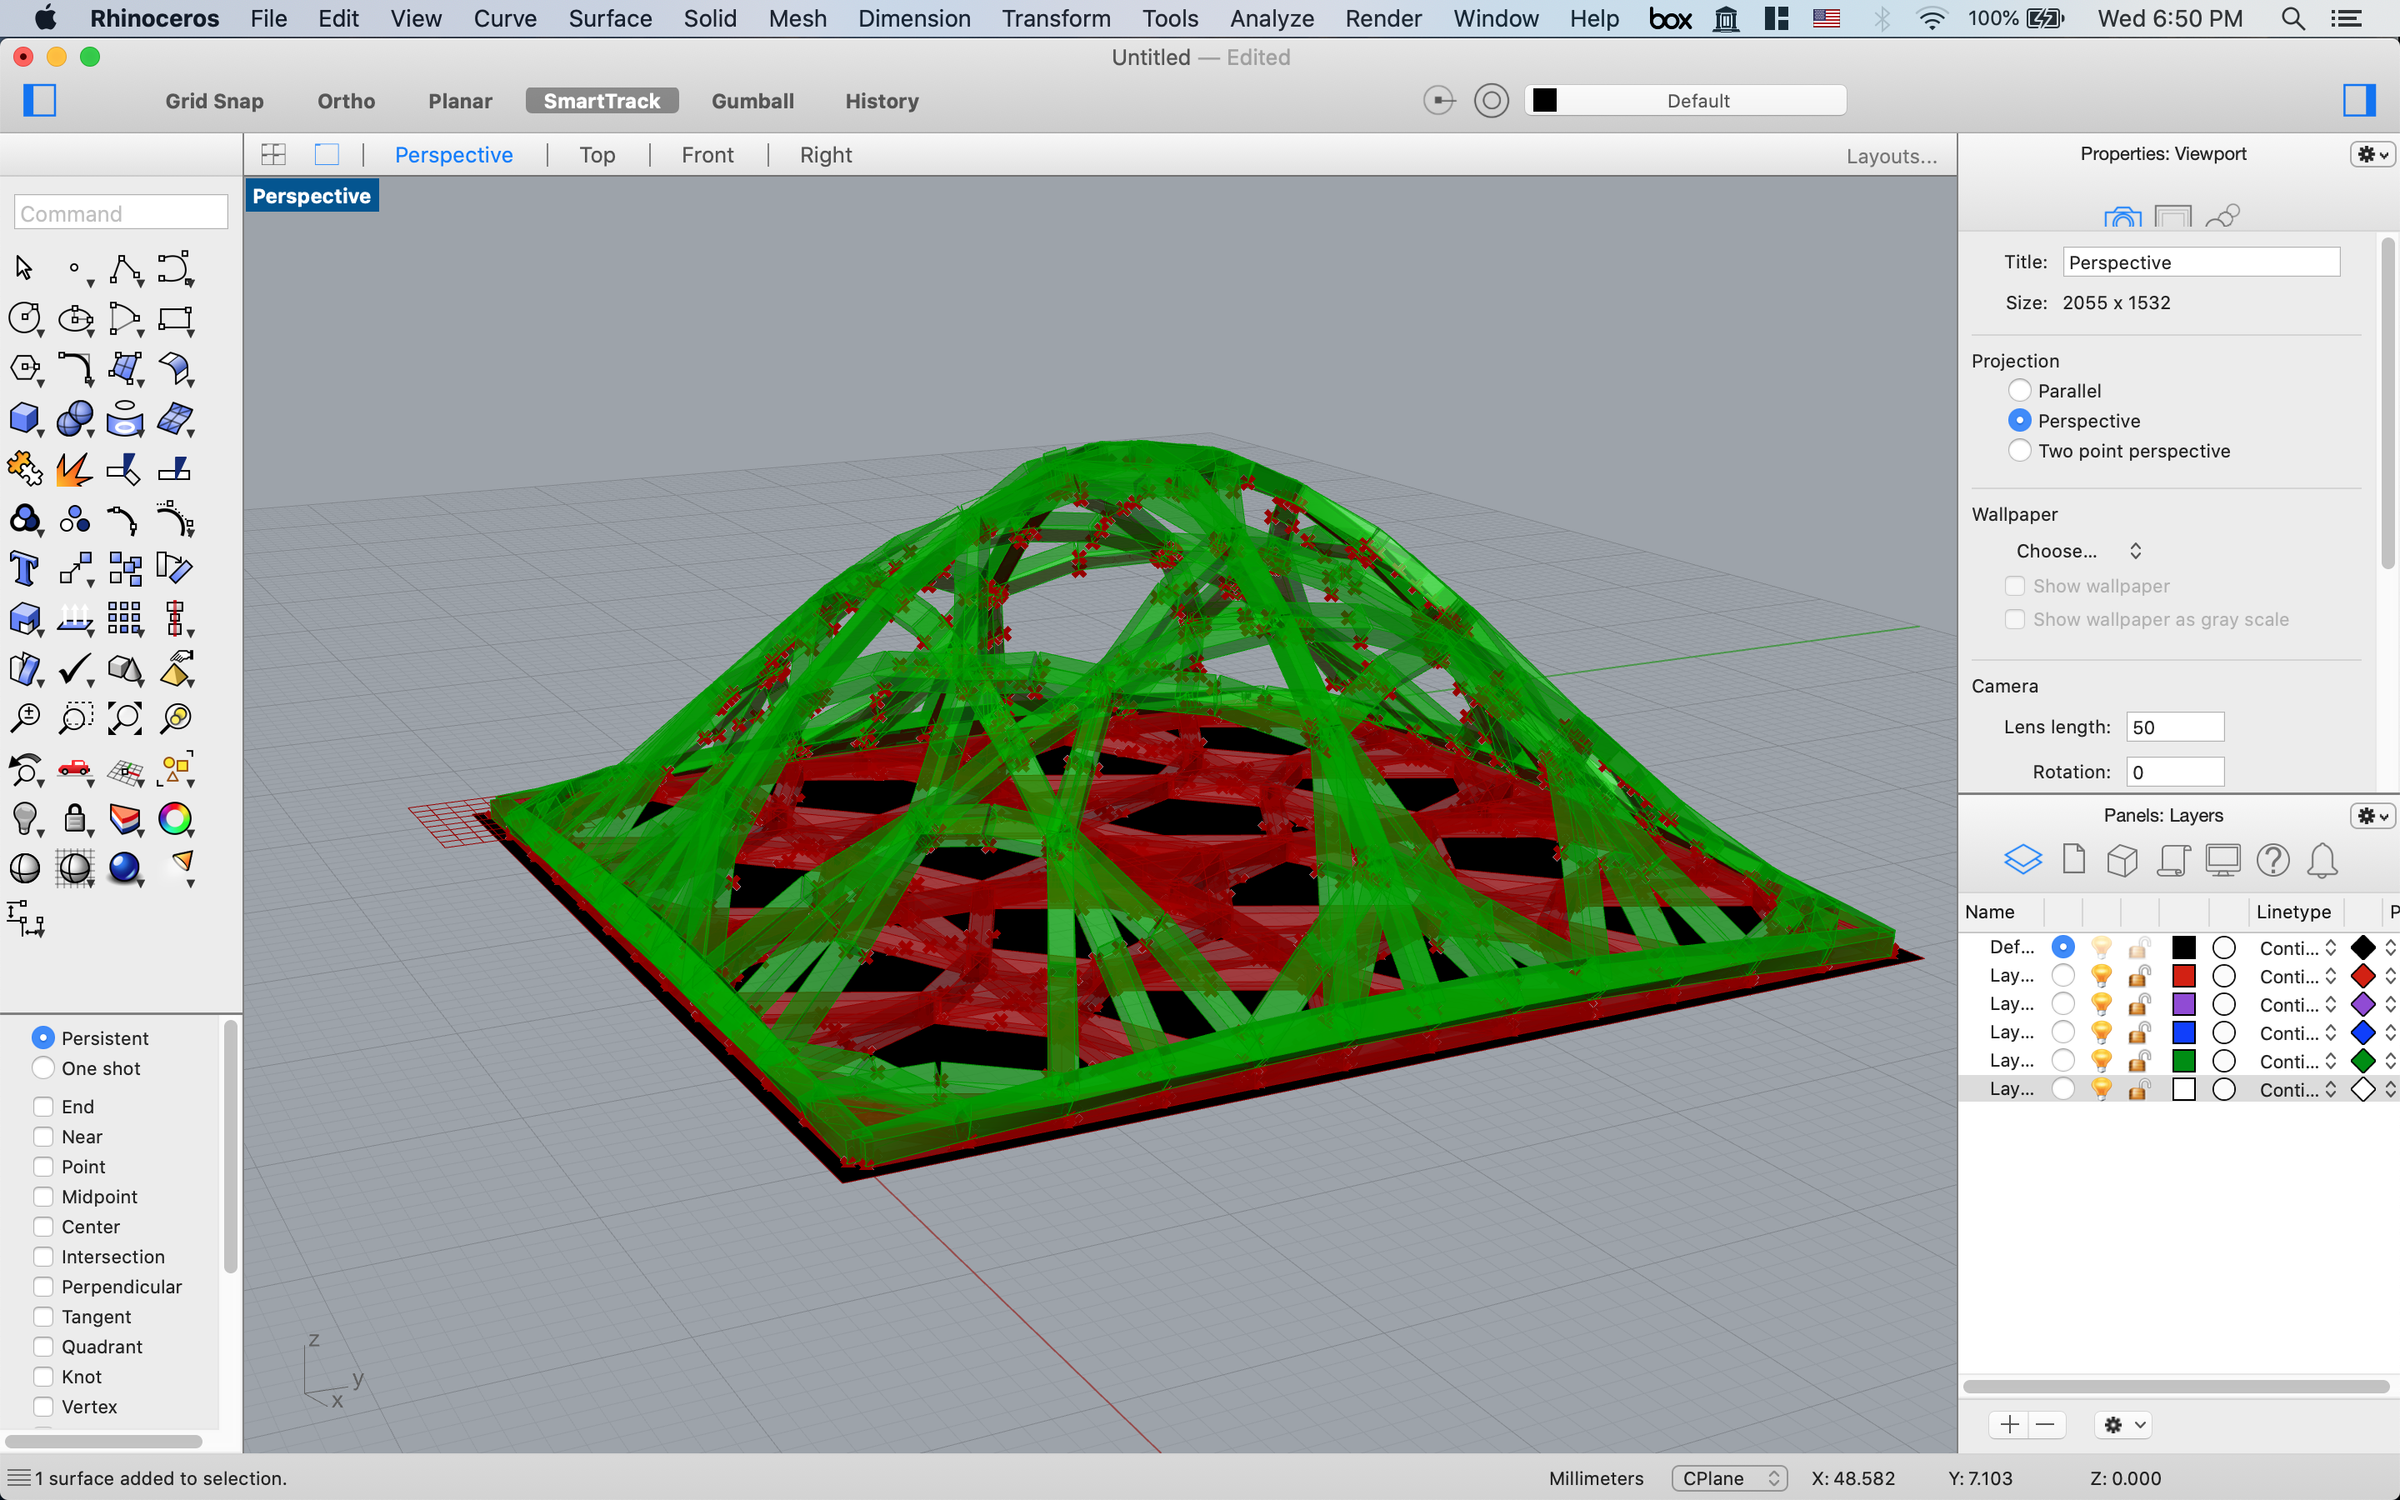Pick the Circle drawing tool
Image resolution: width=2400 pixels, height=1500 pixels.
pos(26,319)
